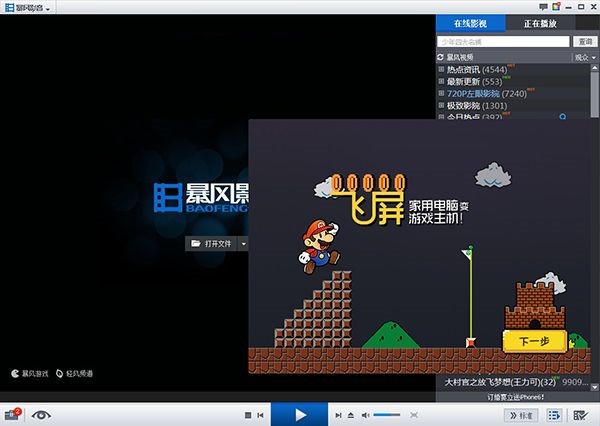Refresh the 暴风视频 list

coord(440,57)
